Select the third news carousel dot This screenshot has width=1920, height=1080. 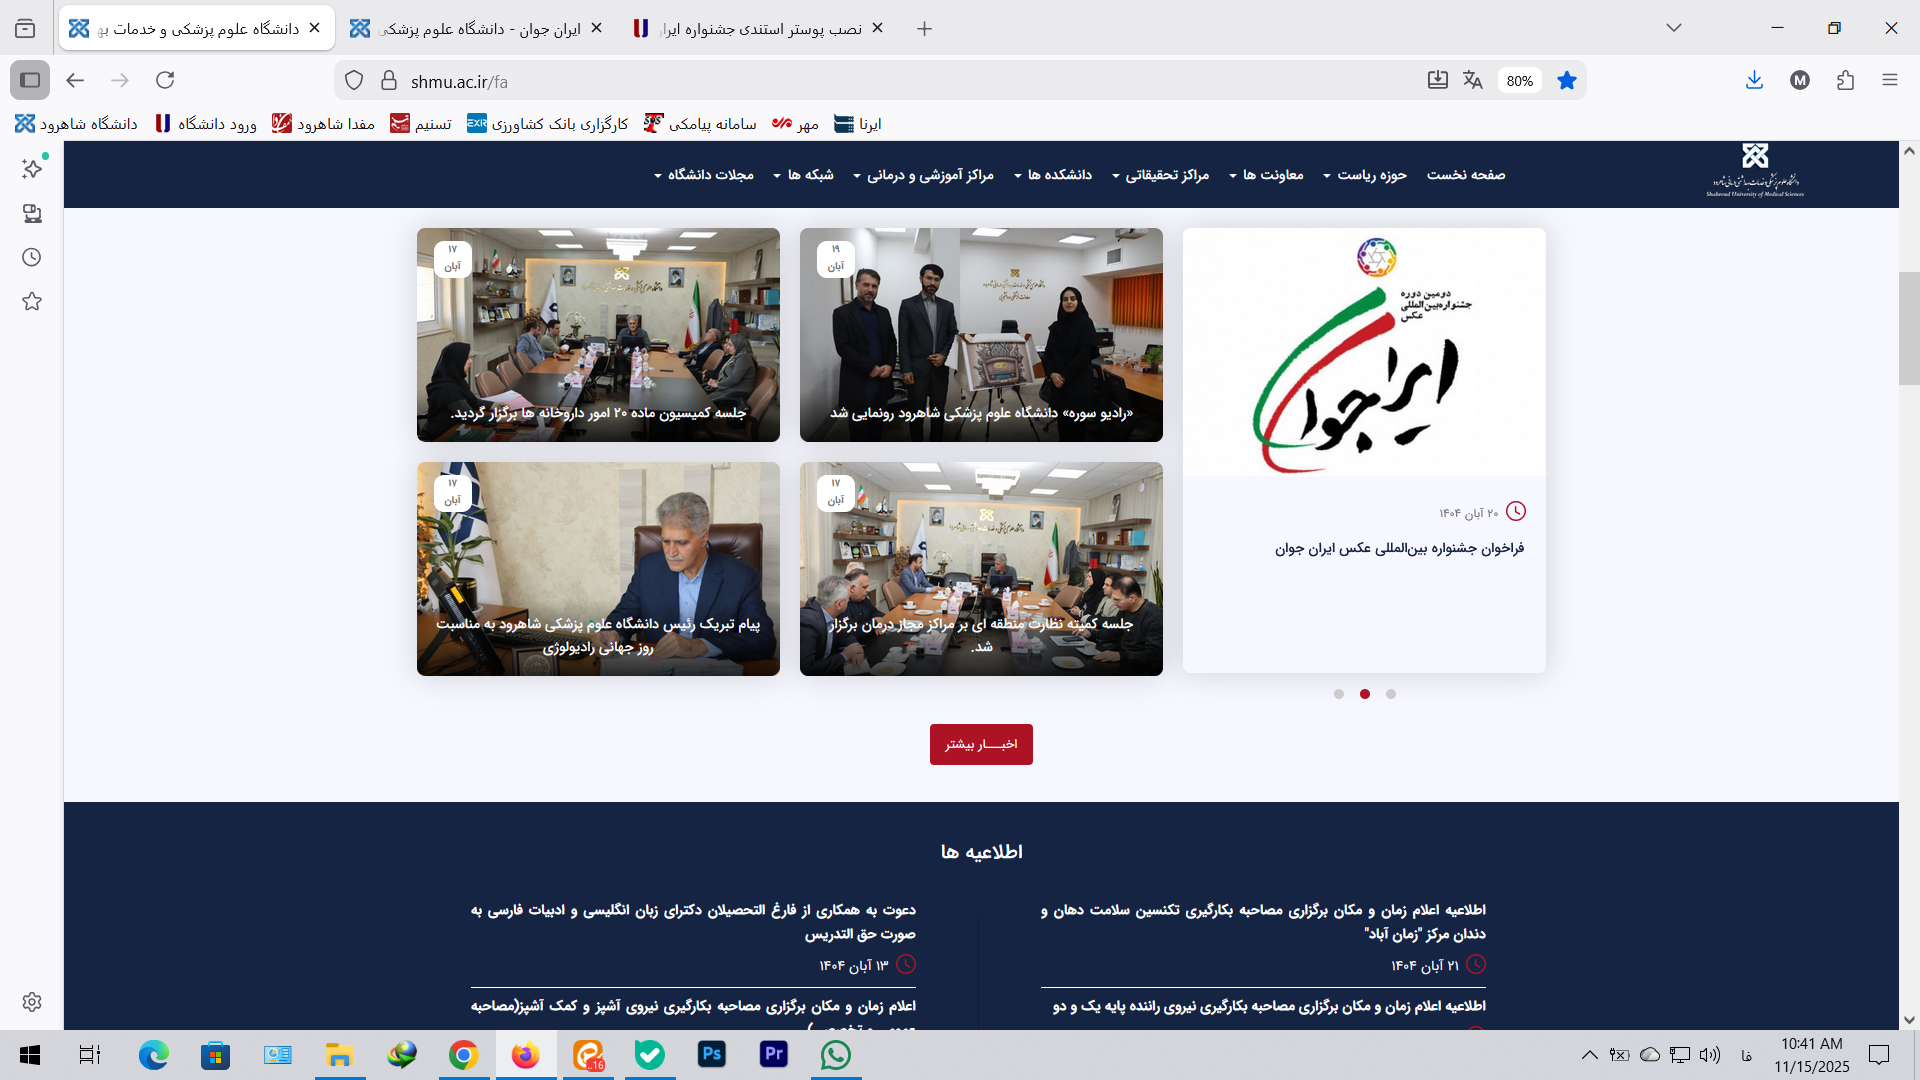[1391, 694]
